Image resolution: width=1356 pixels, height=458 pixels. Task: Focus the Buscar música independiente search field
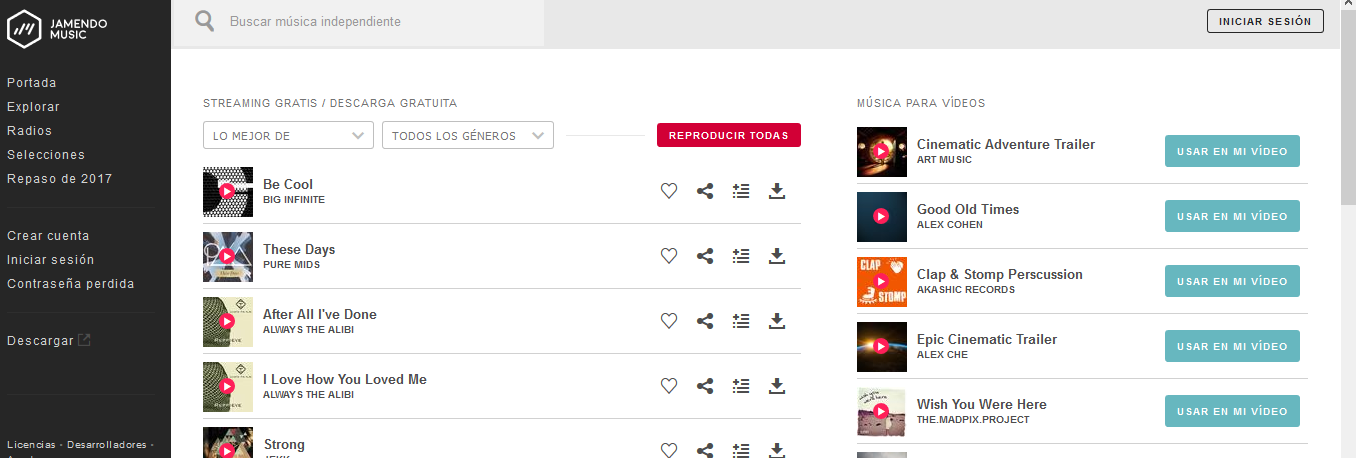[380, 21]
